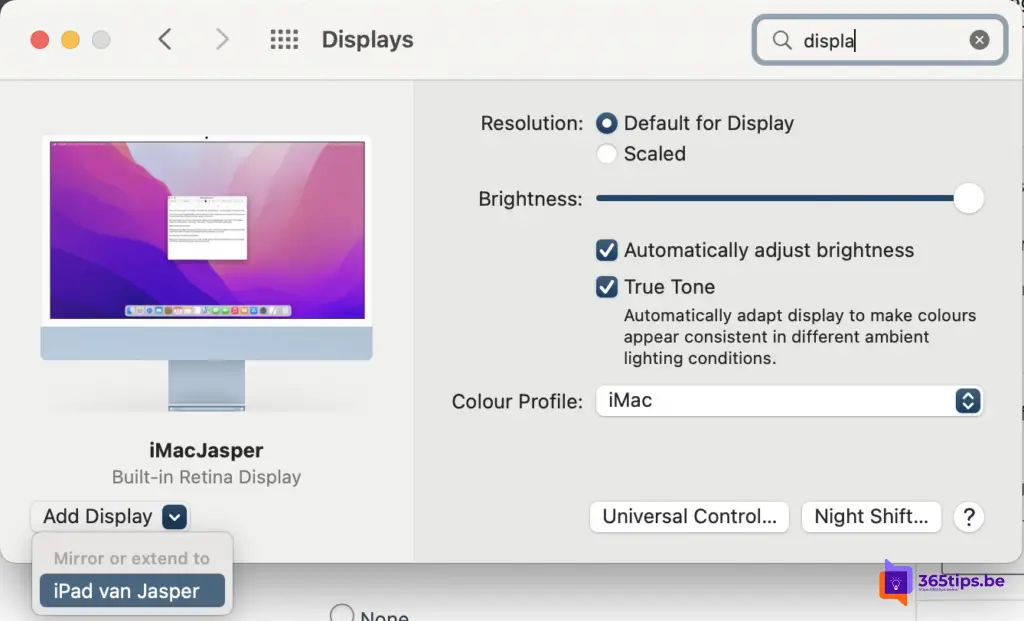The width and height of the screenshot is (1024, 621).
Task: Show all preferences grid icon
Action: (284, 39)
